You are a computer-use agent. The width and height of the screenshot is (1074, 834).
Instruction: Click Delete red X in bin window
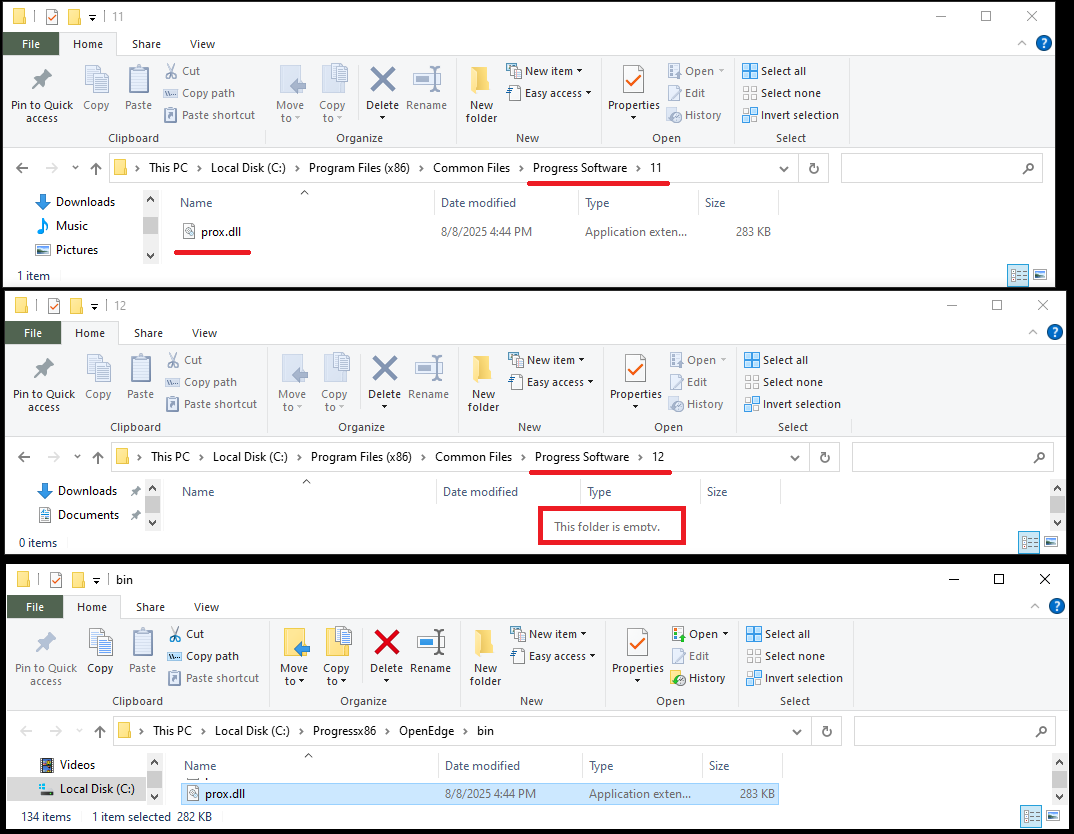point(386,642)
